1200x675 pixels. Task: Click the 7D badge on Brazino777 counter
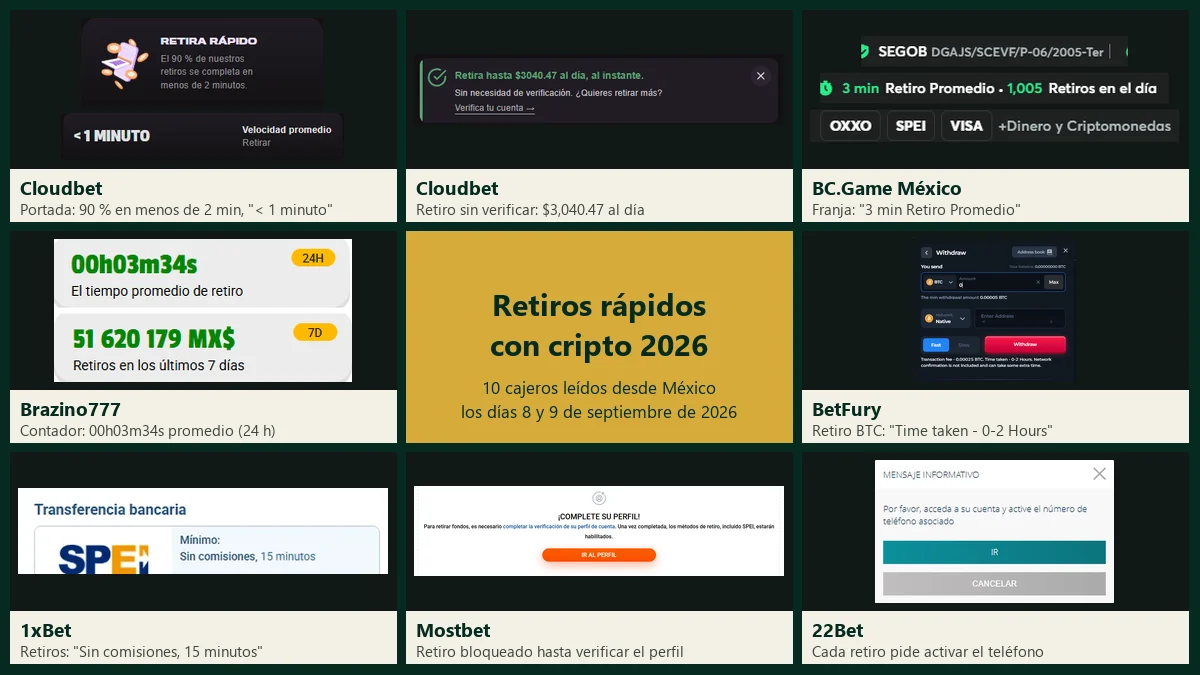315,332
